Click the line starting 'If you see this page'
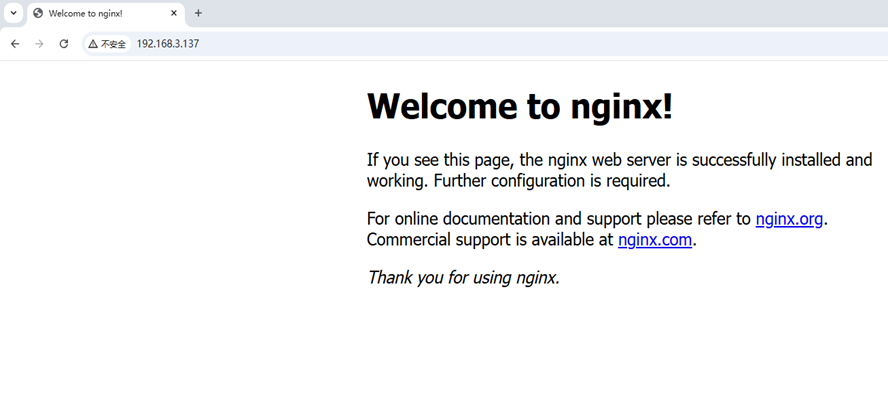The height and width of the screenshot is (417, 888). click(x=620, y=160)
